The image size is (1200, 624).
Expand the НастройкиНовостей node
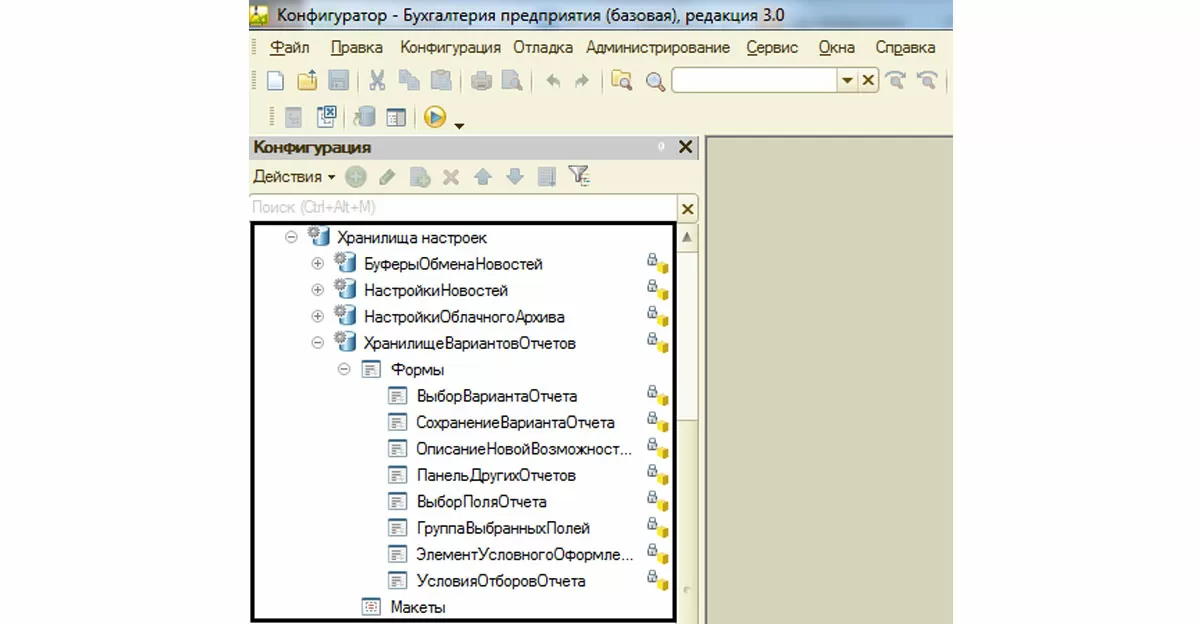click(x=318, y=290)
